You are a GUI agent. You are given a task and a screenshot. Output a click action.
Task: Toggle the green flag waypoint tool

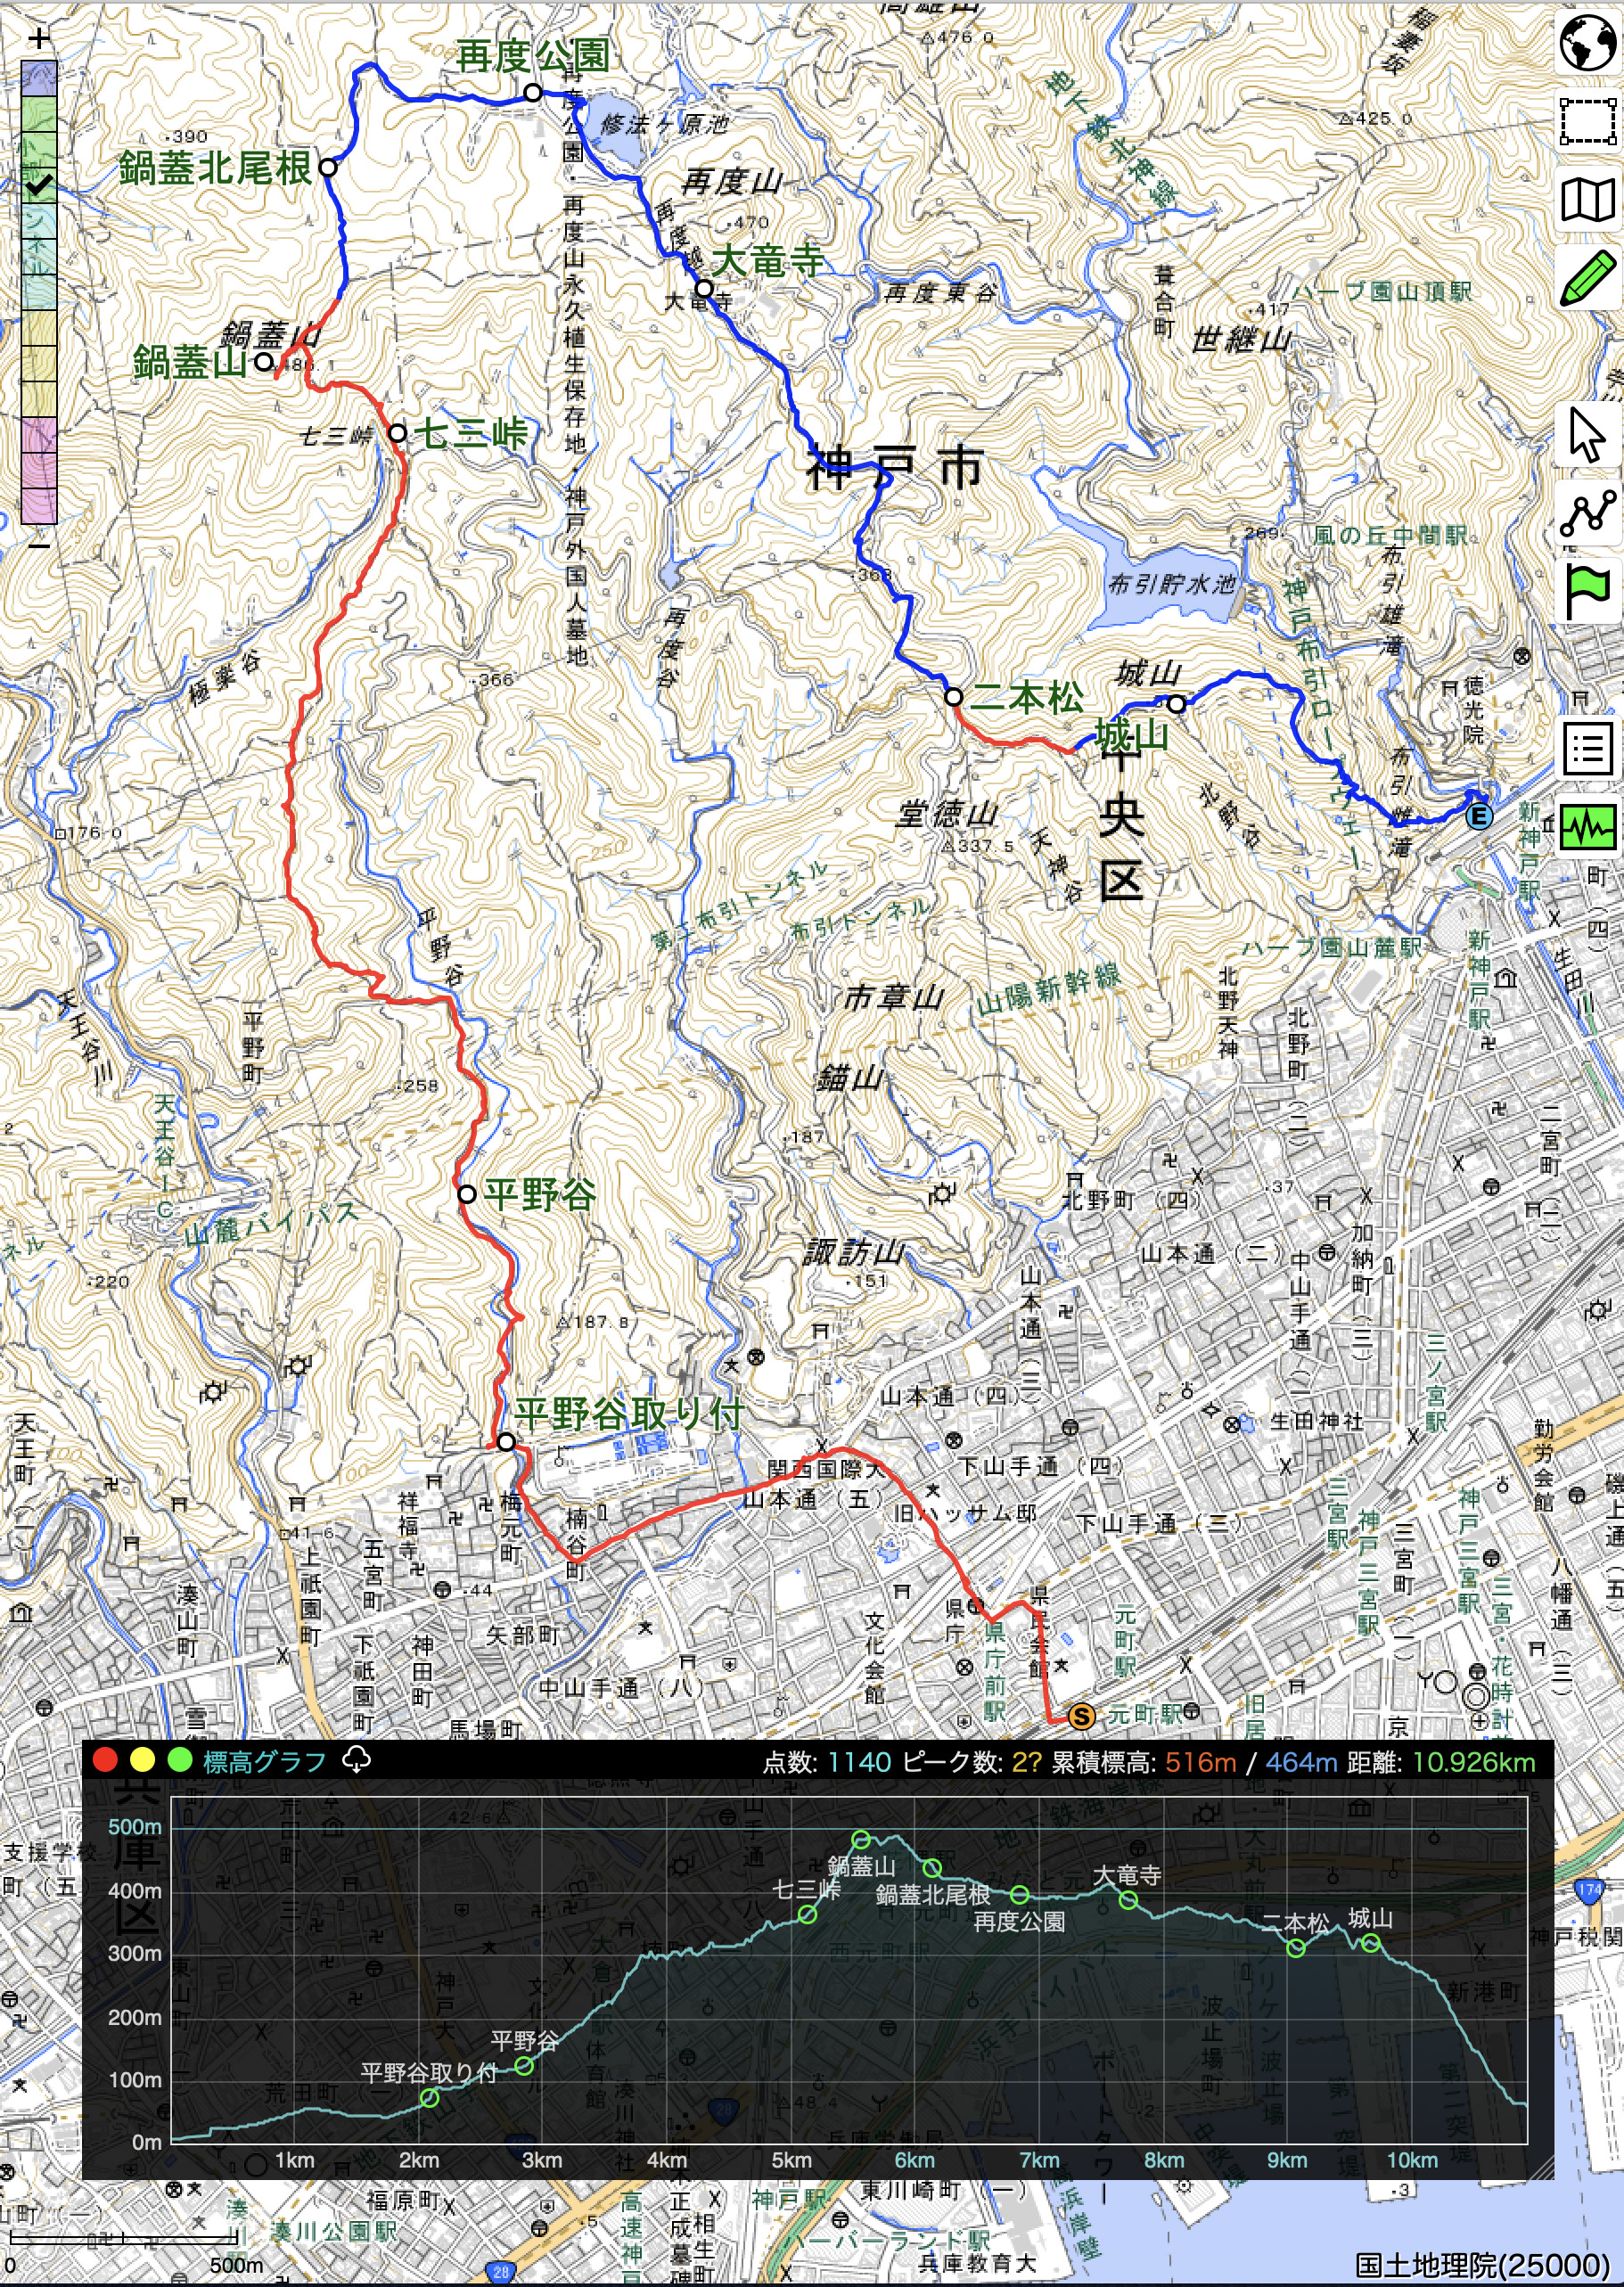[1587, 591]
